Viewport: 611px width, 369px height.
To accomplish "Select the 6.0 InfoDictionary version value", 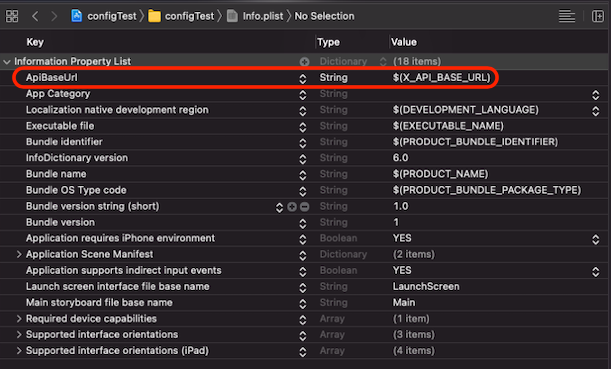I will point(400,158).
